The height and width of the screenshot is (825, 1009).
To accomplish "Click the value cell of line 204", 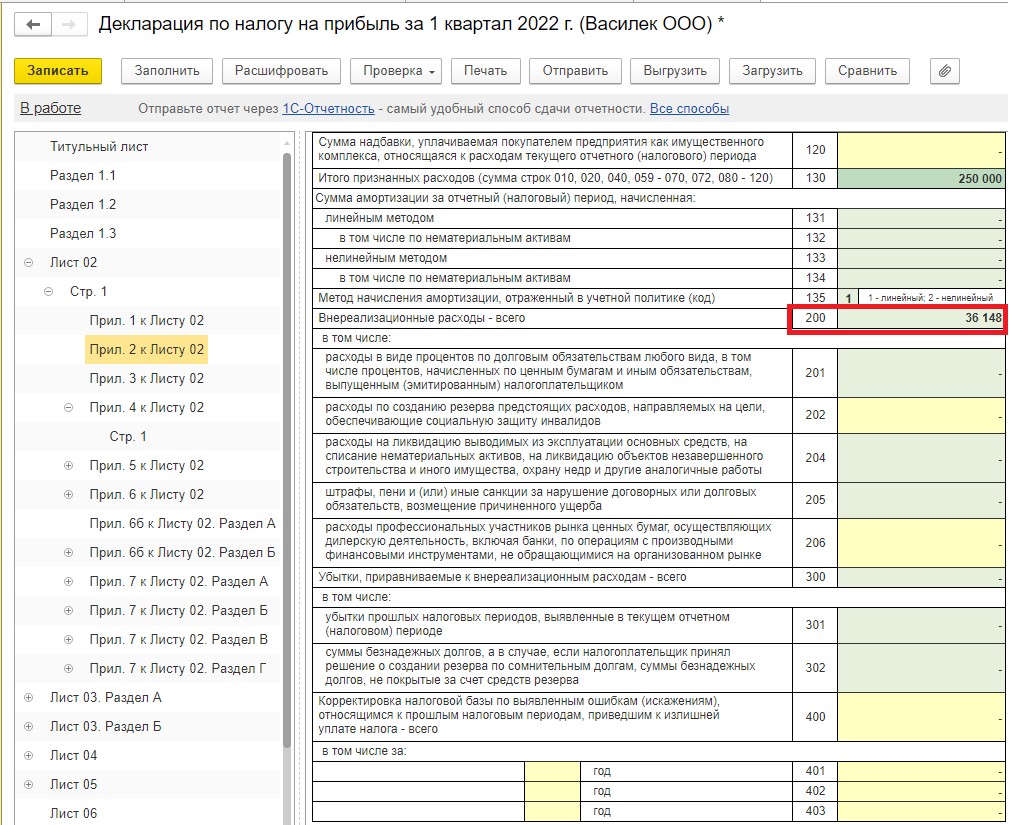I will click(x=921, y=458).
